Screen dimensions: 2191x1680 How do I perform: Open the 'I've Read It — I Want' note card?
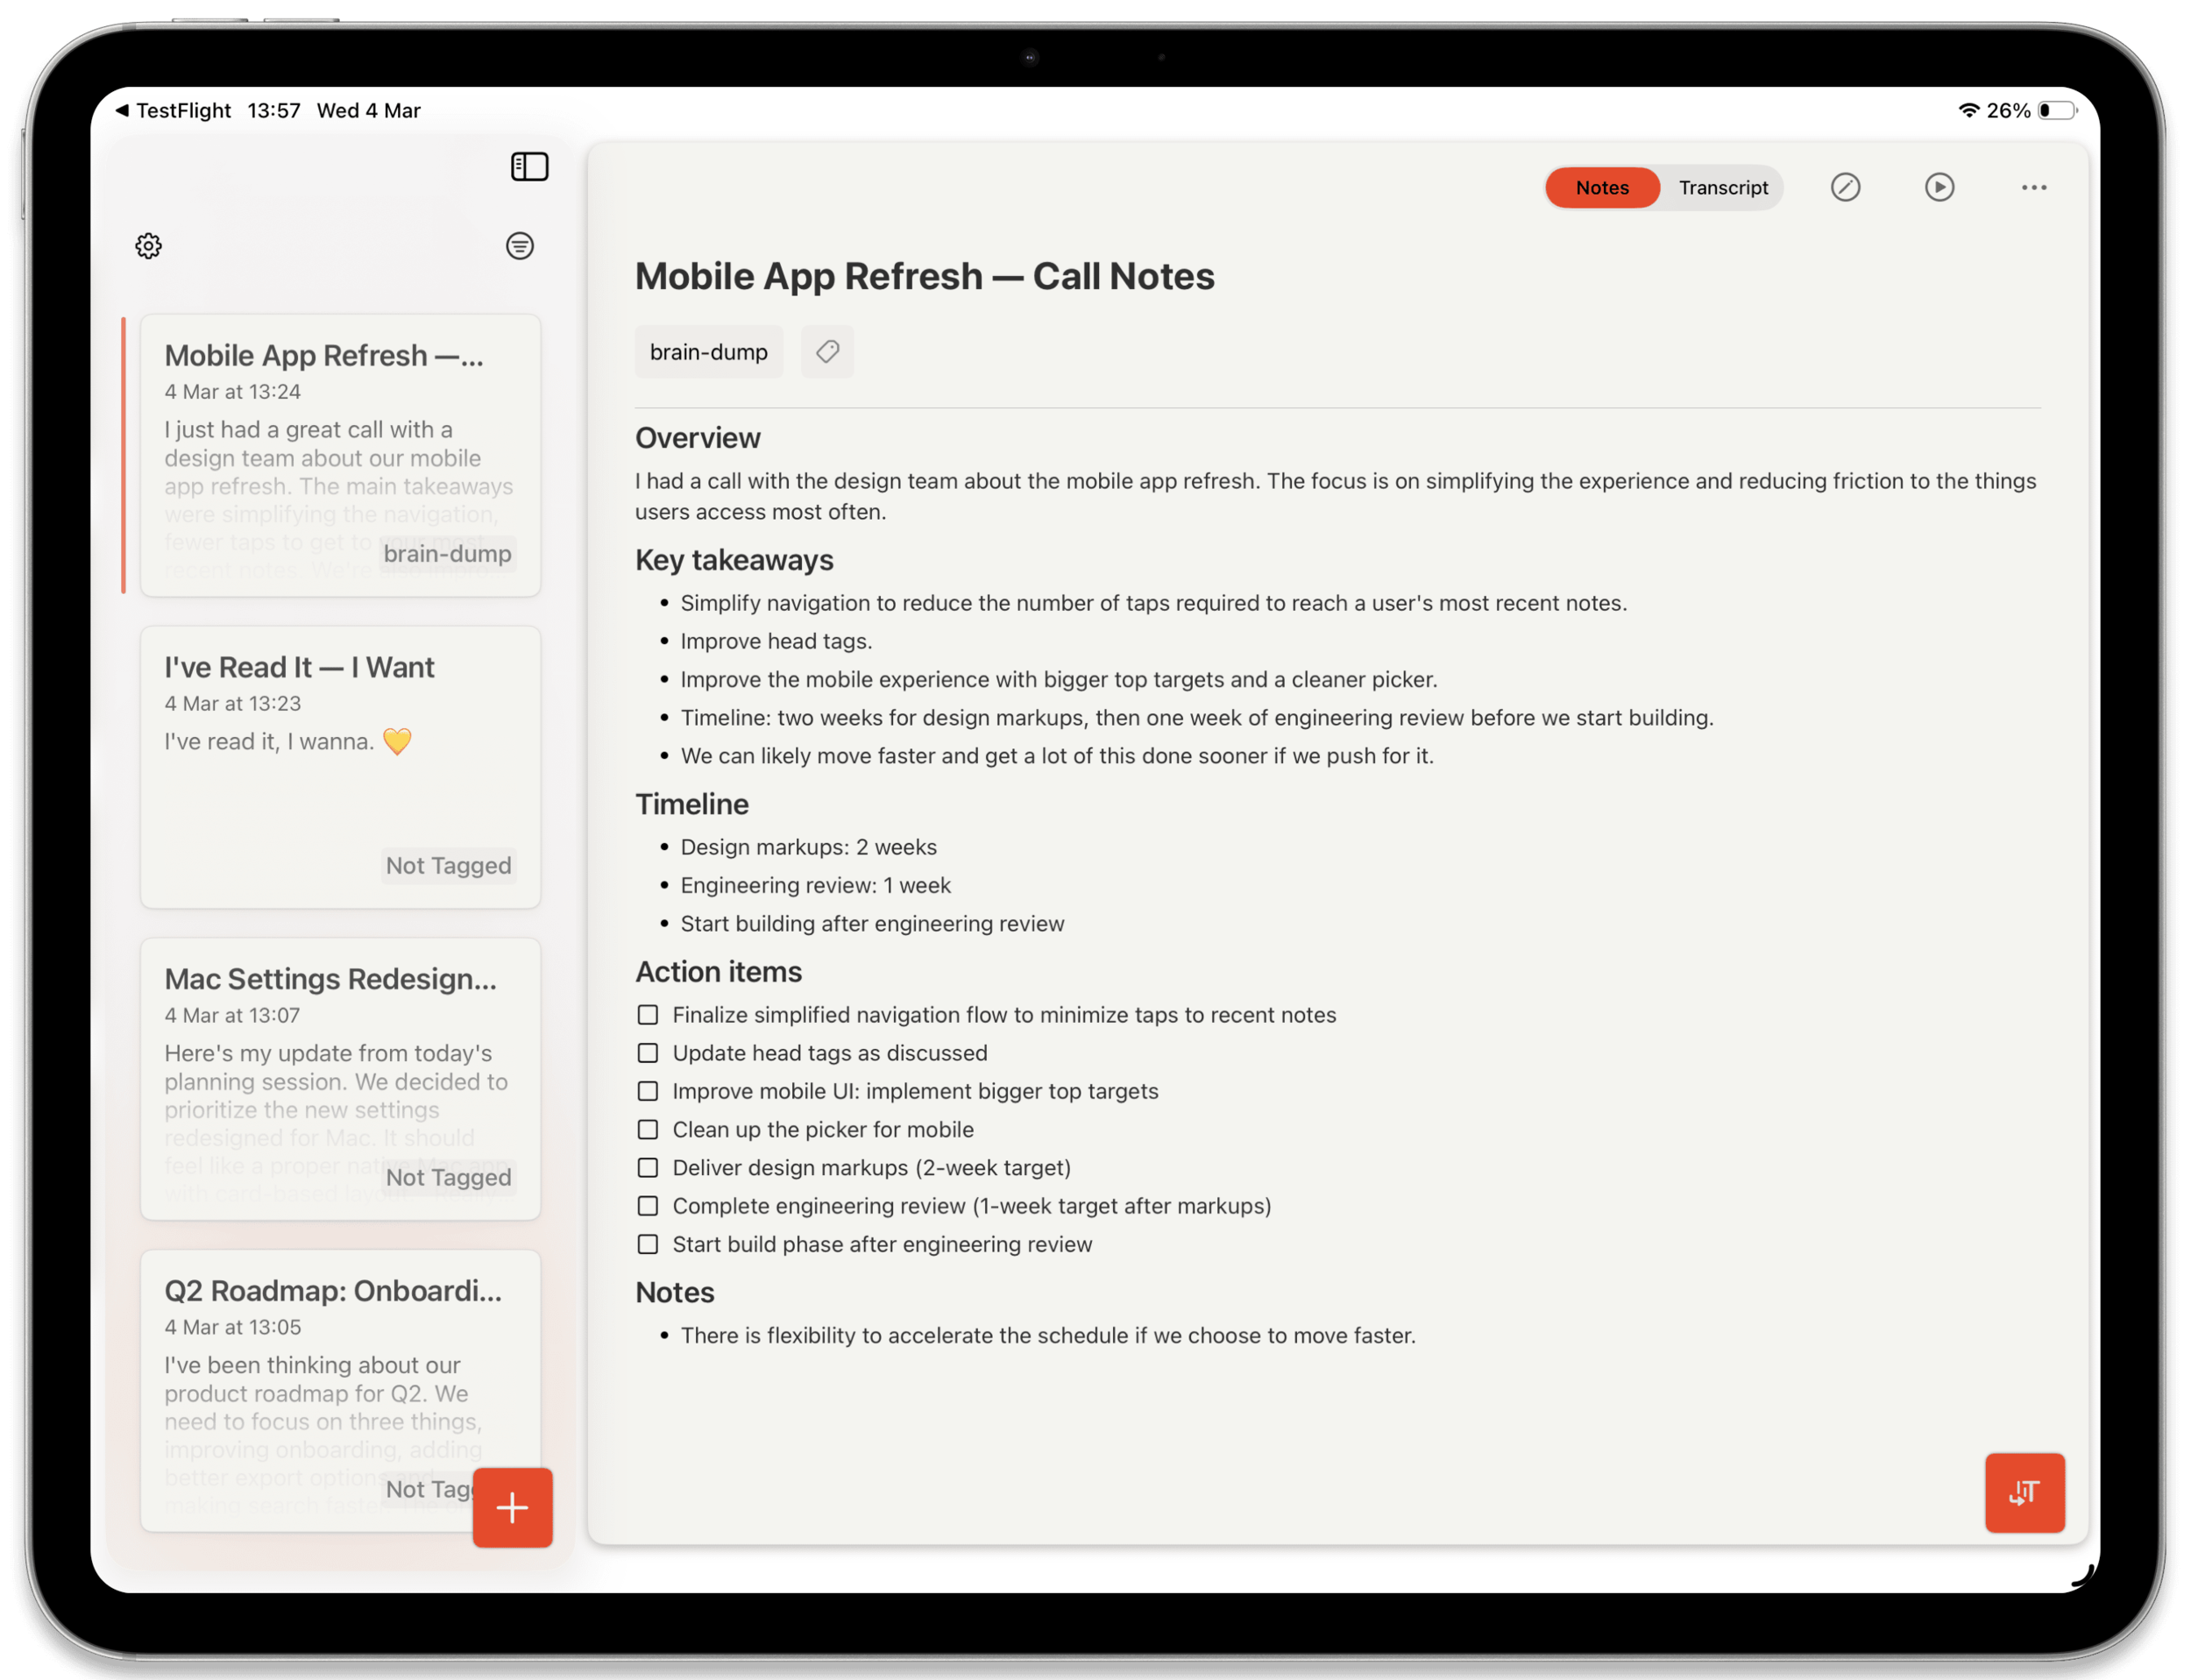click(340, 767)
